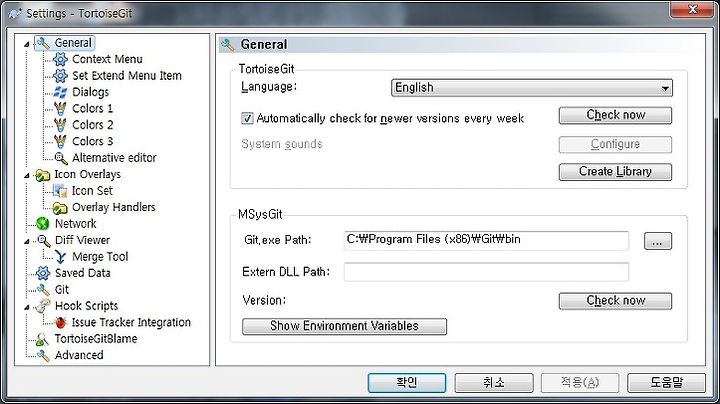
Task: Open Colors 1 settings
Action: pyautogui.click(x=92, y=108)
